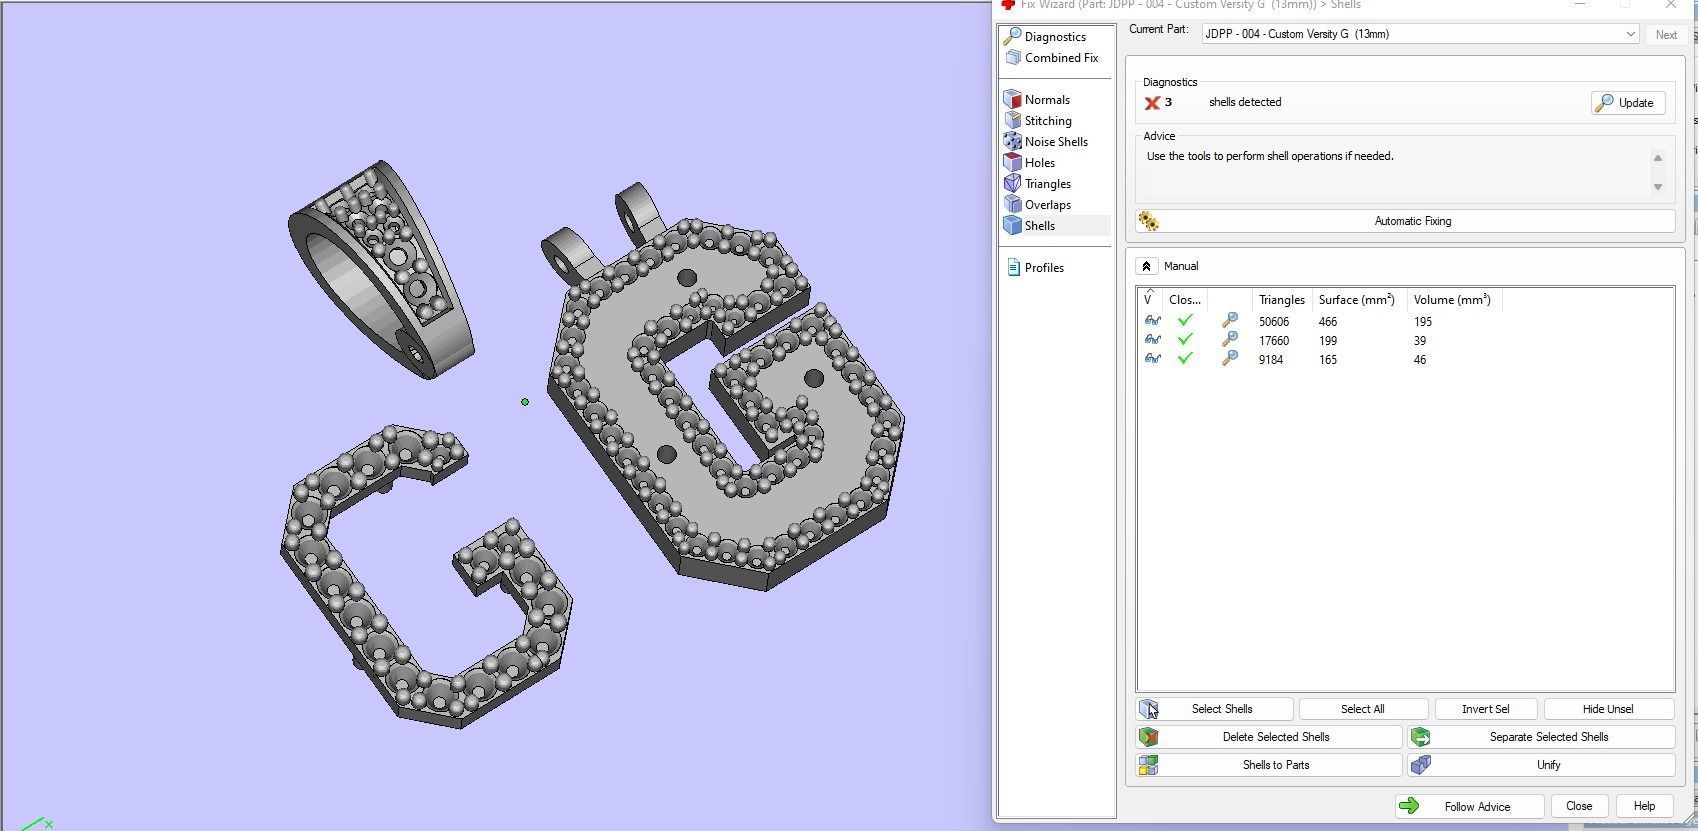Screen dimensions: 1698x831
Task: Open the Noise Shells step
Action: pos(1056,142)
